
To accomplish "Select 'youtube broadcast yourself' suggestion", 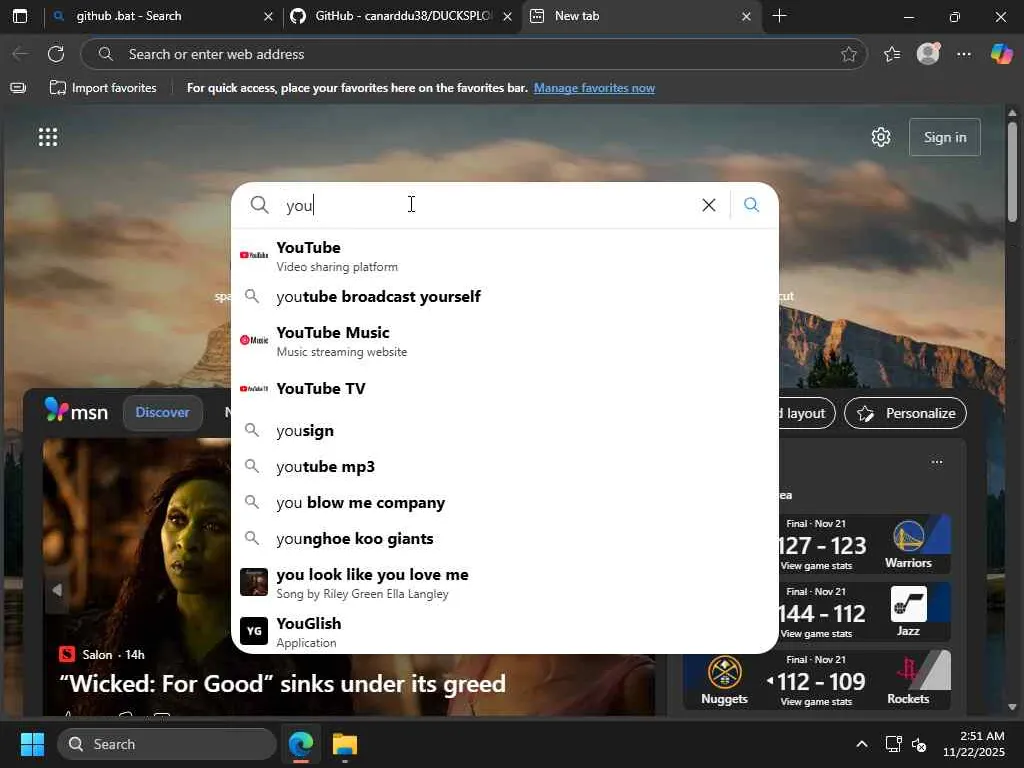I will (505, 296).
